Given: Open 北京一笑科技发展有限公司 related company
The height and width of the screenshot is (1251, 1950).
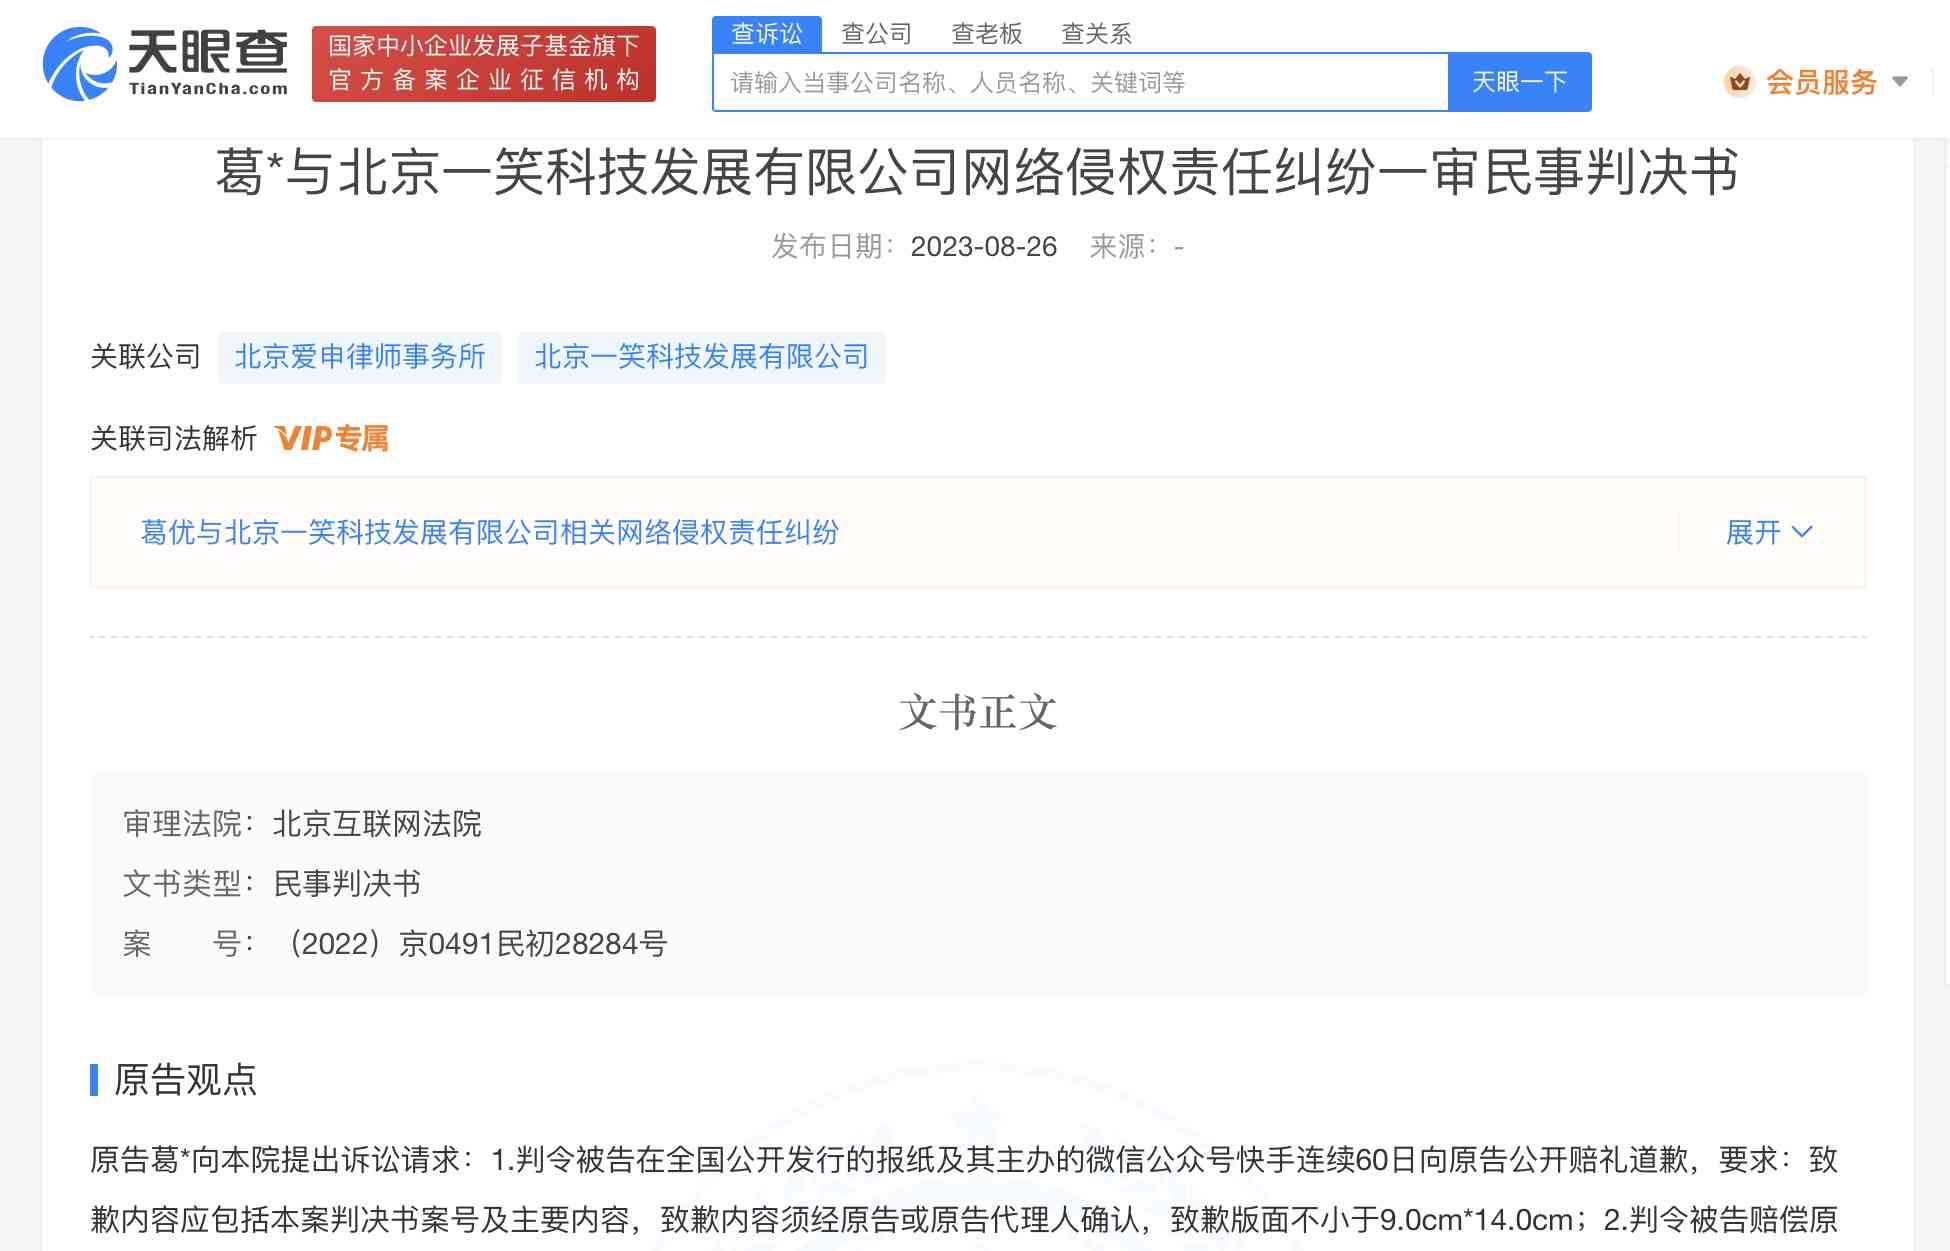Looking at the screenshot, I should 701,357.
